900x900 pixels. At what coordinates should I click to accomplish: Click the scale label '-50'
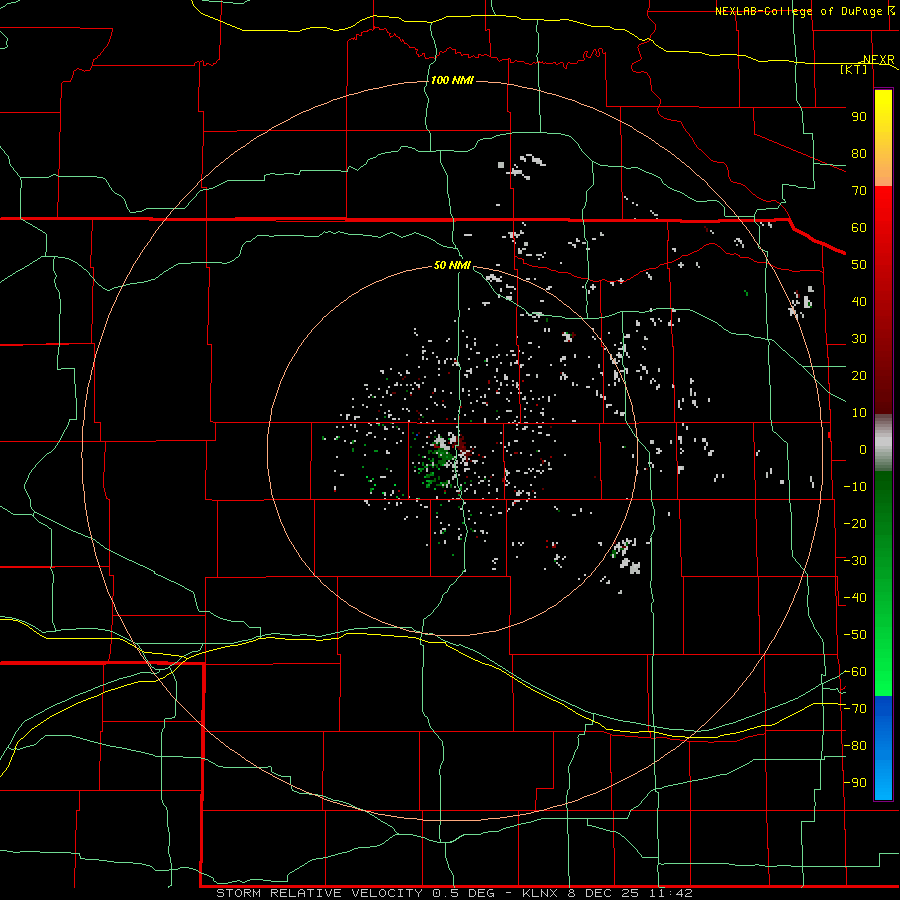855,634
